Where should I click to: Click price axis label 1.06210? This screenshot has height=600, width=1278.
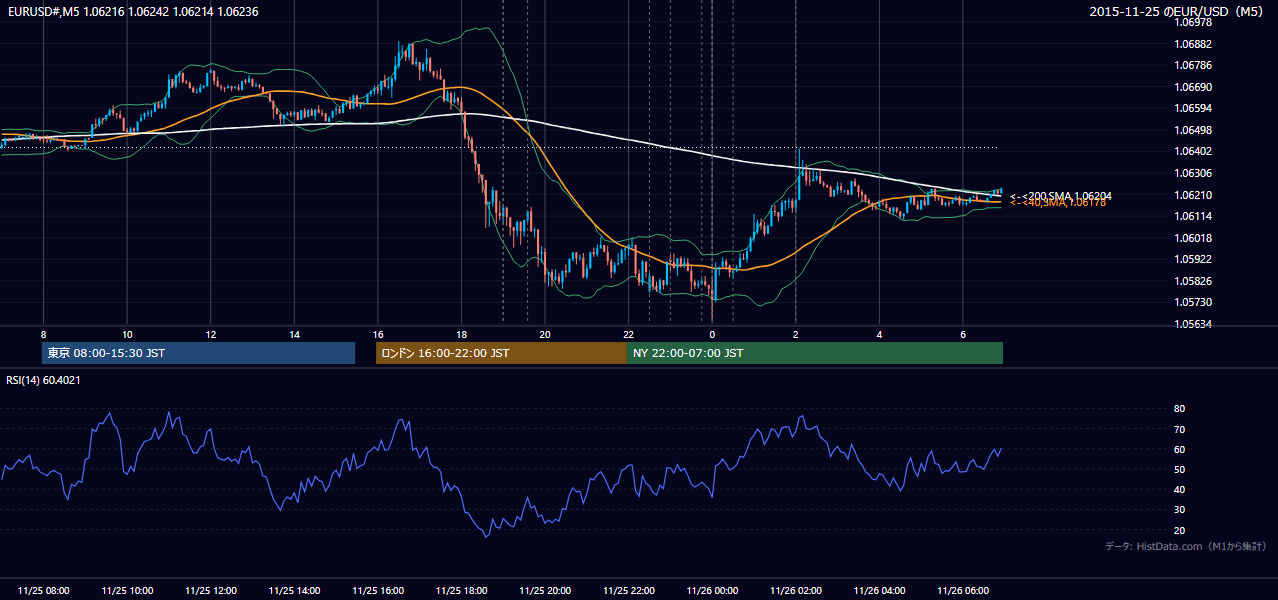[x=1193, y=195]
